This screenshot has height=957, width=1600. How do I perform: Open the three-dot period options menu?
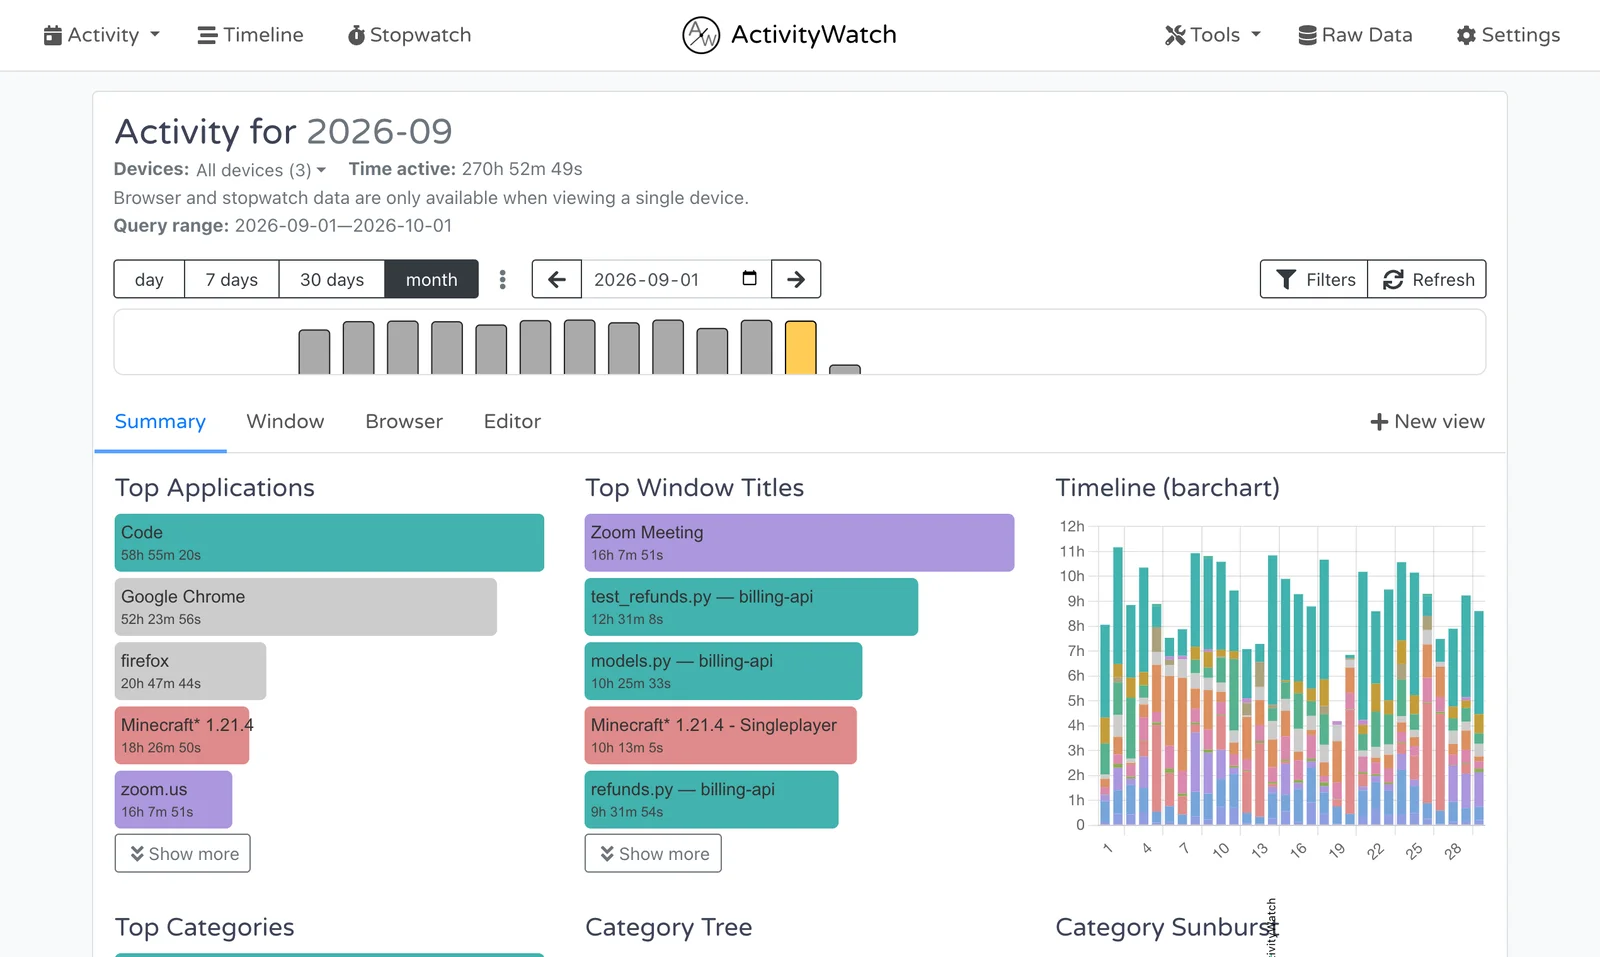[x=503, y=279]
